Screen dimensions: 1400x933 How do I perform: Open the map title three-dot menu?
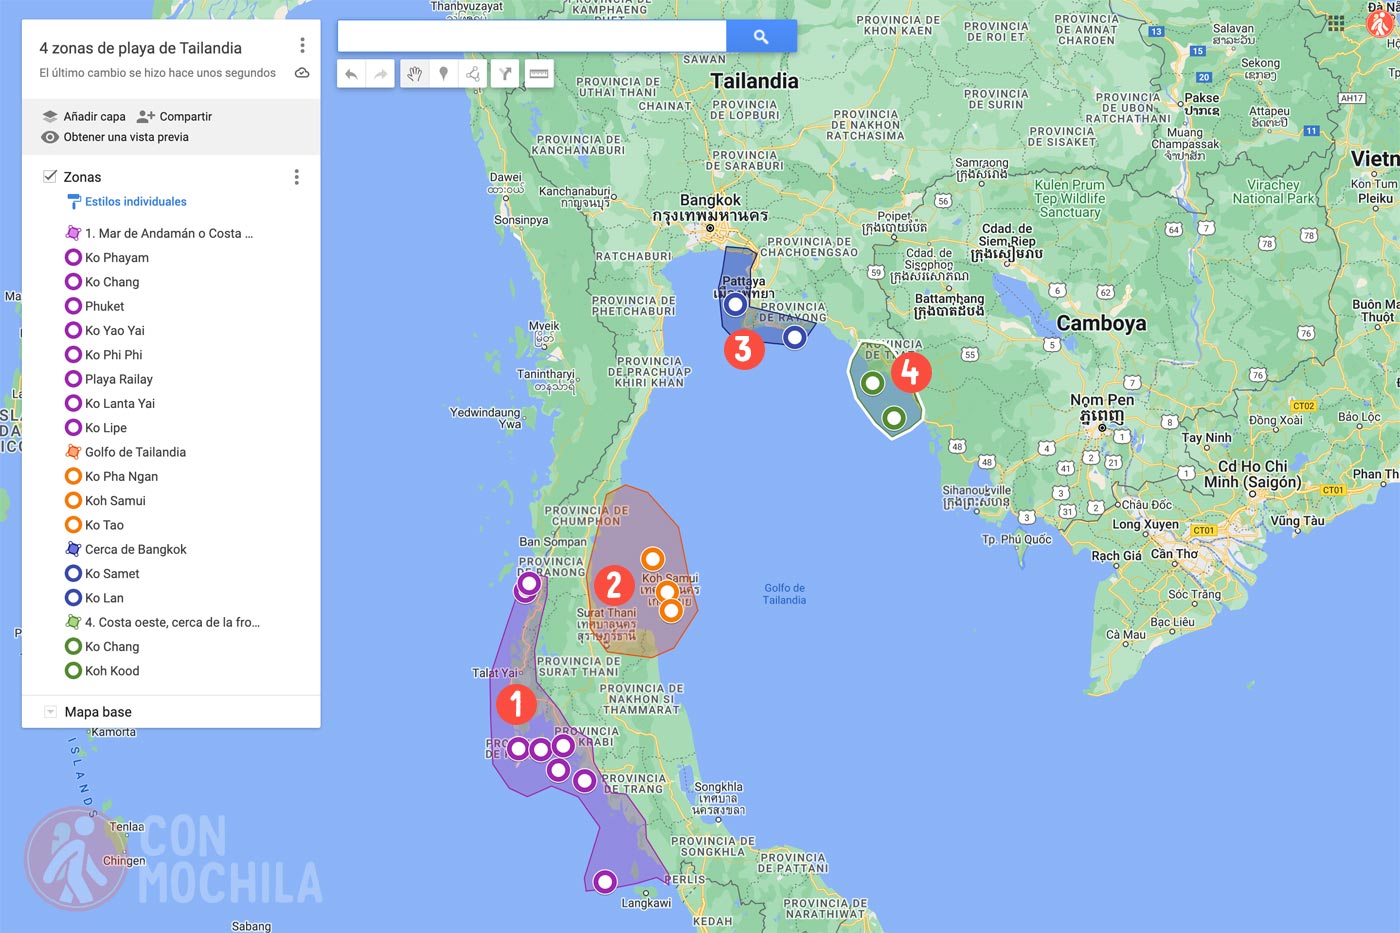[302, 46]
